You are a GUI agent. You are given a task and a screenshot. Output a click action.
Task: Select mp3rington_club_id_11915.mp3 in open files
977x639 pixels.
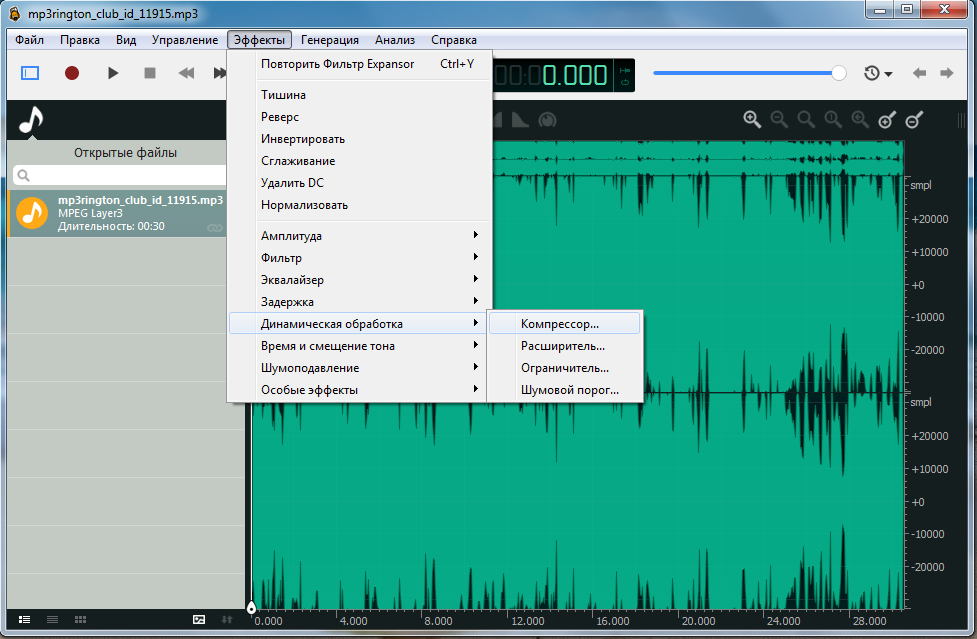(118, 213)
